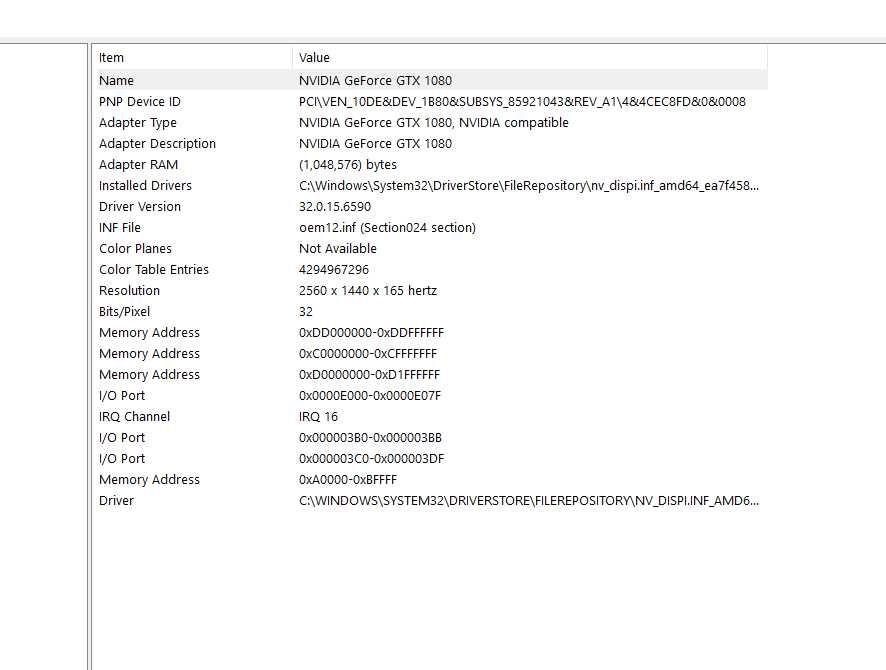Click the Item column header

click(194, 58)
